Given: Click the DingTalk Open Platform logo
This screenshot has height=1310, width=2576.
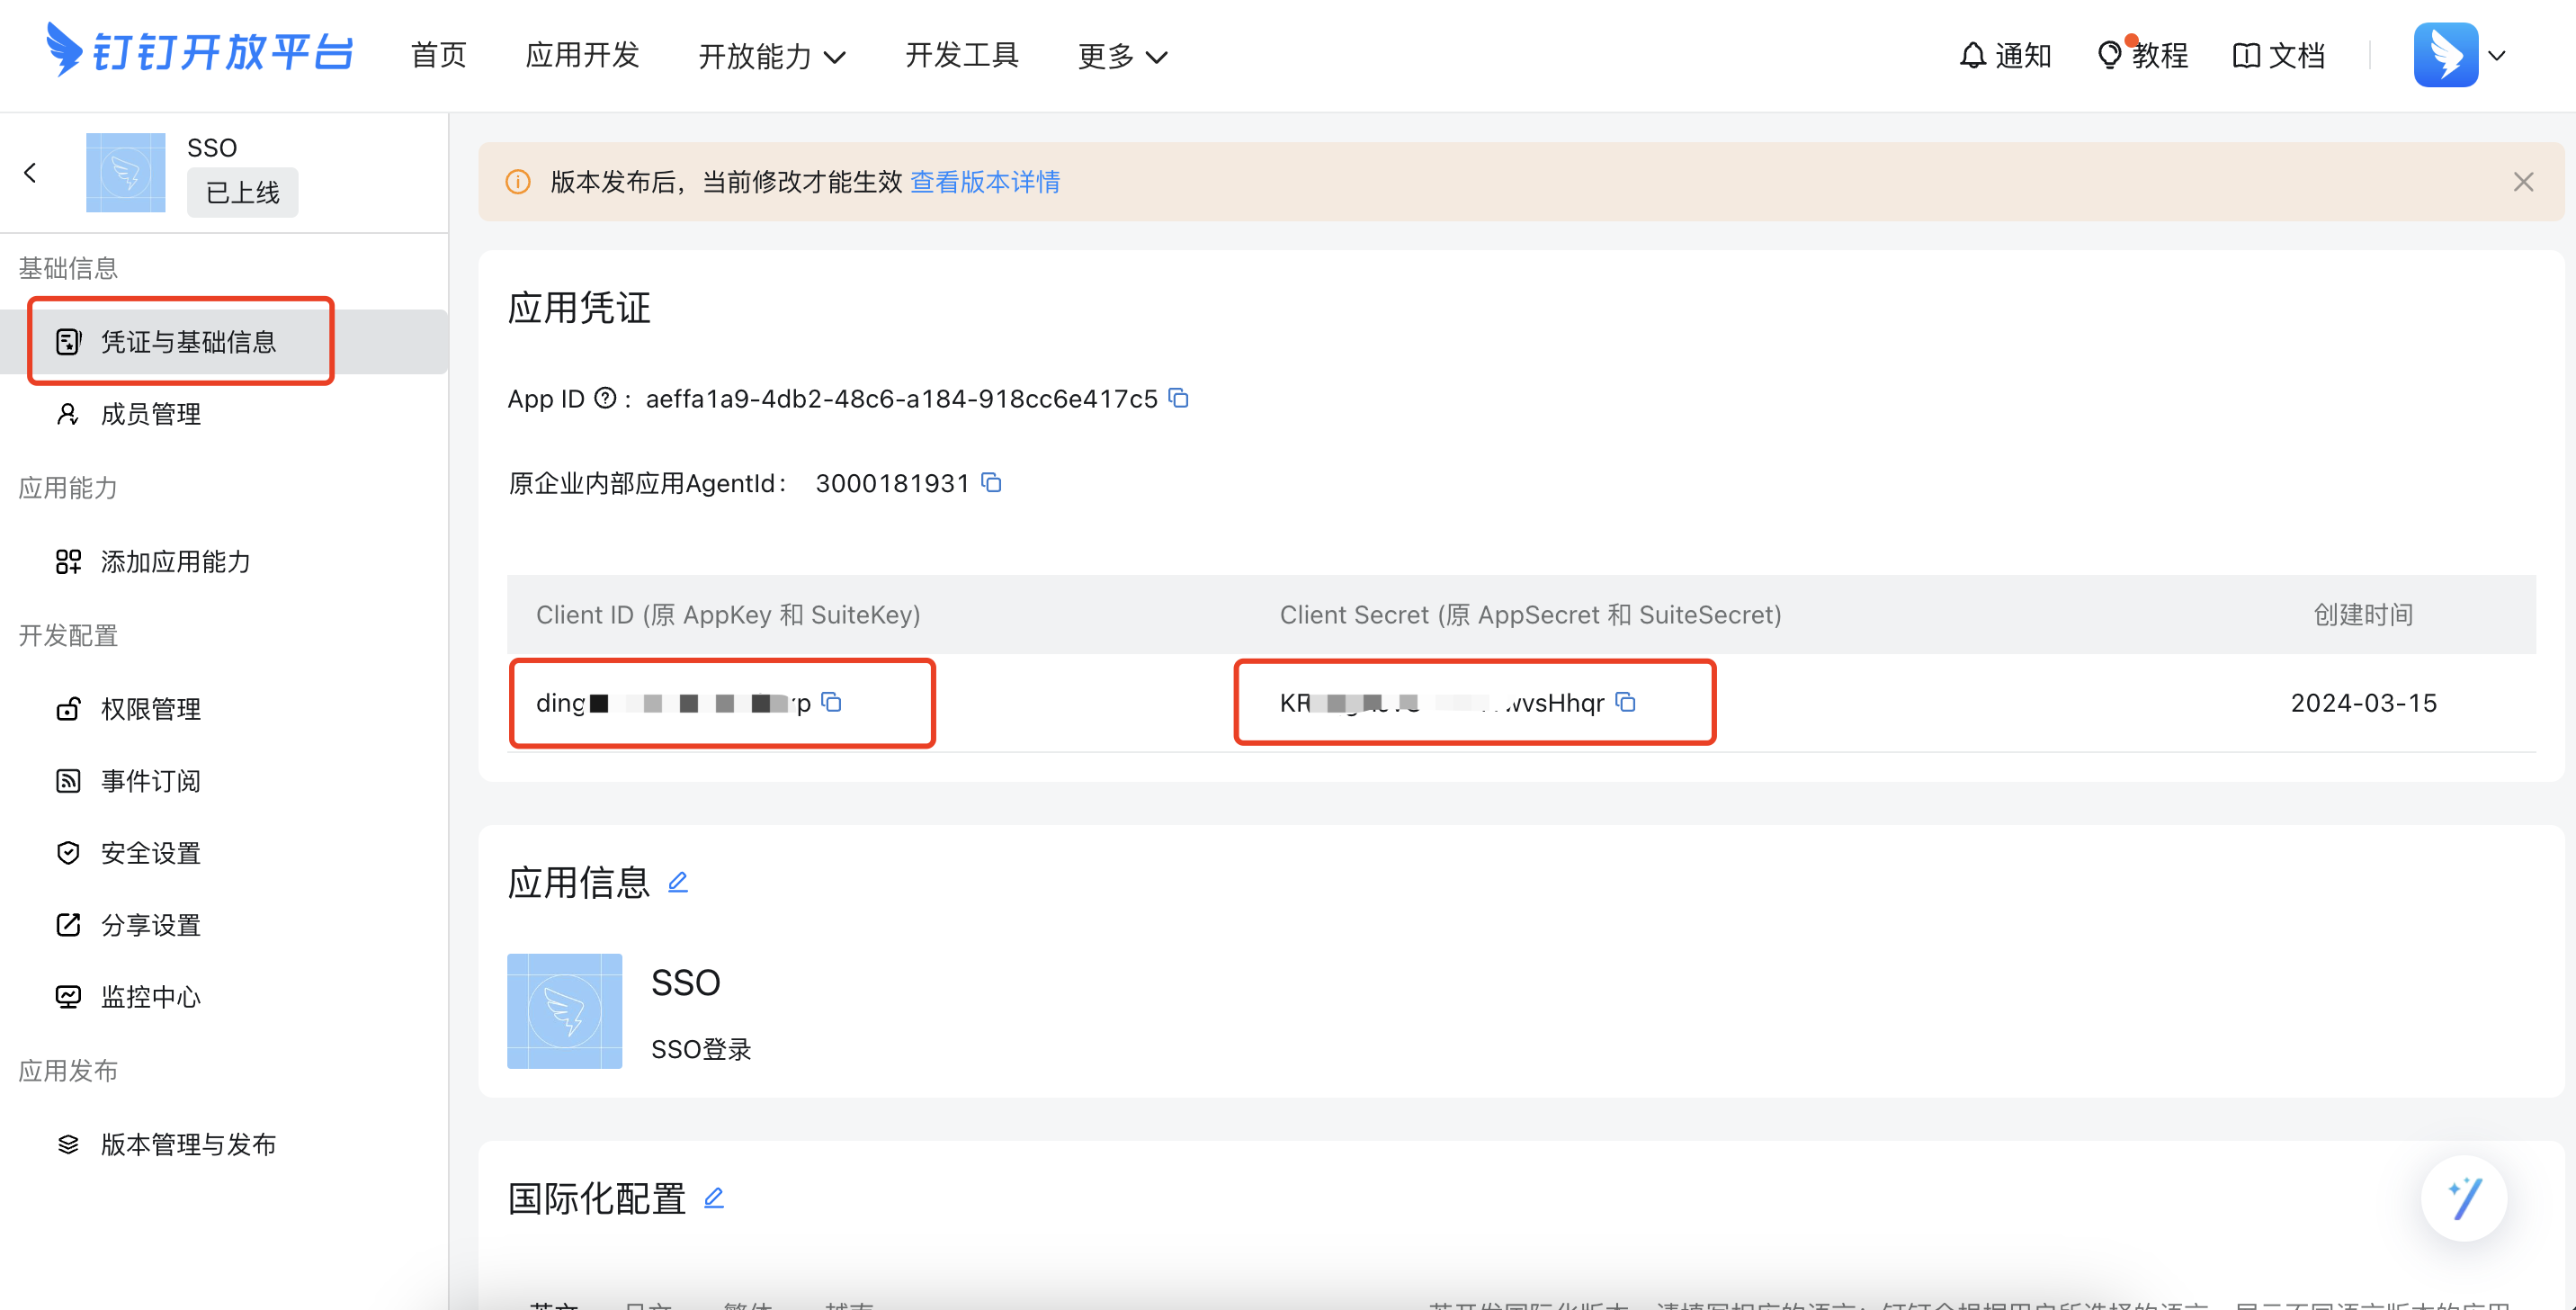Looking at the screenshot, I should (199, 50).
